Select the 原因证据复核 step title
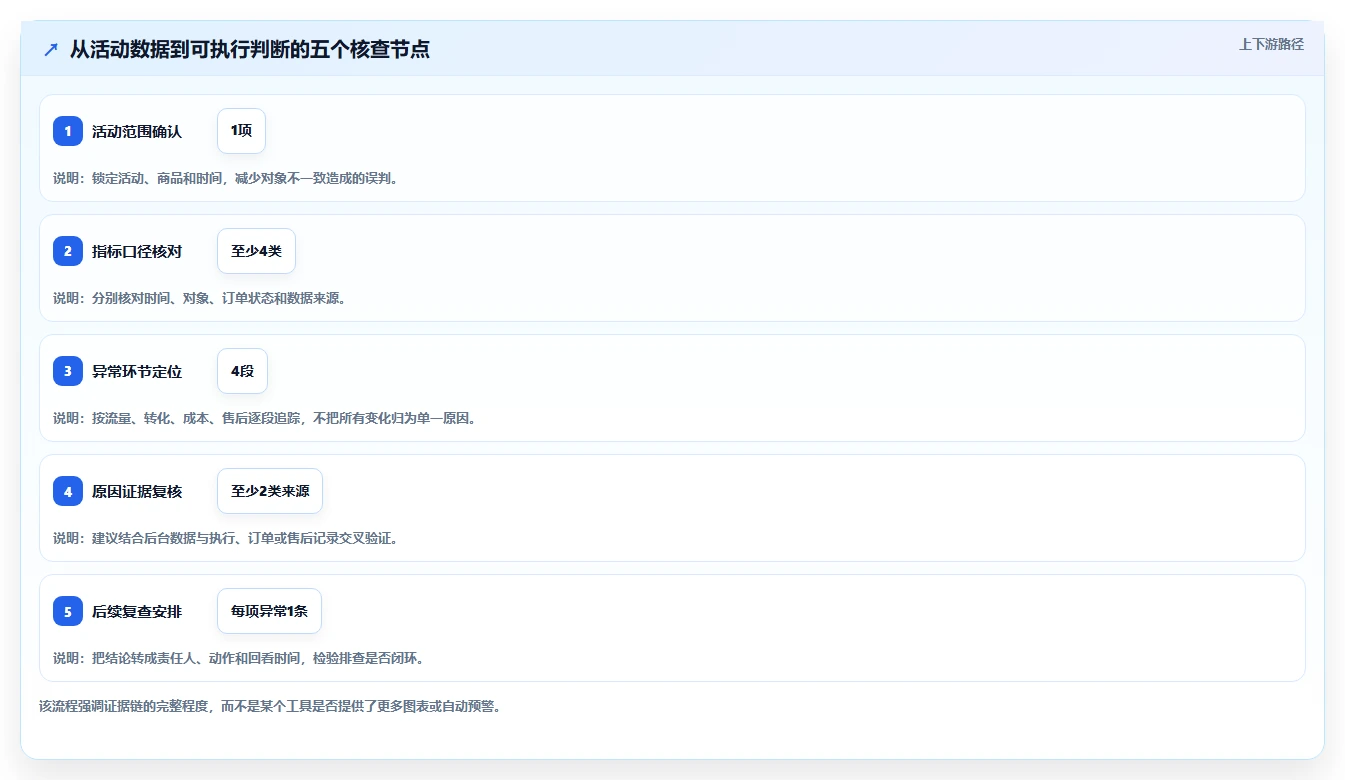Image resolution: width=1345 pixels, height=780 pixels. 137,491
